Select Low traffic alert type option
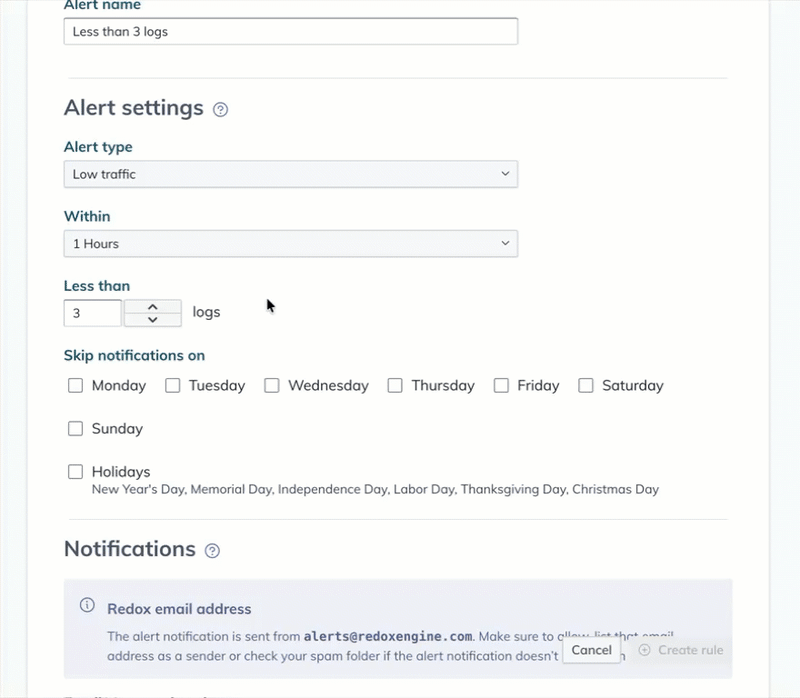Viewport: 800px width, 698px height. tap(290, 173)
